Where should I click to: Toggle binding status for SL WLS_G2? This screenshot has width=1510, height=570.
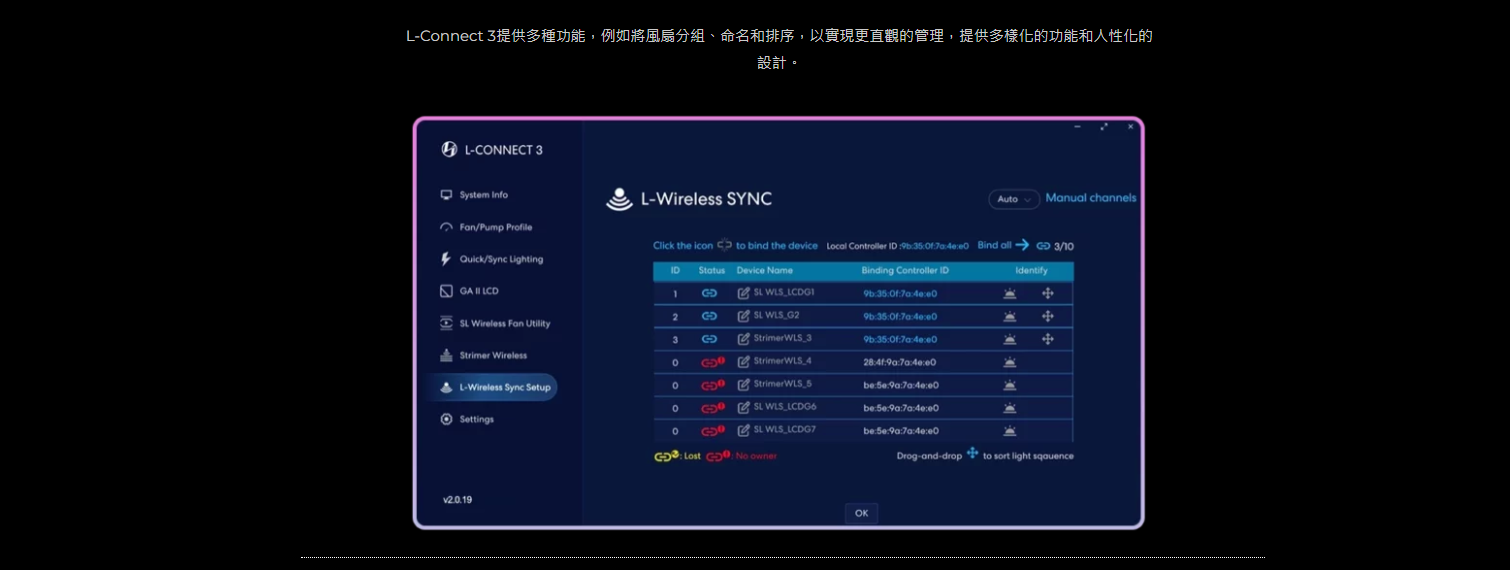[709, 316]
